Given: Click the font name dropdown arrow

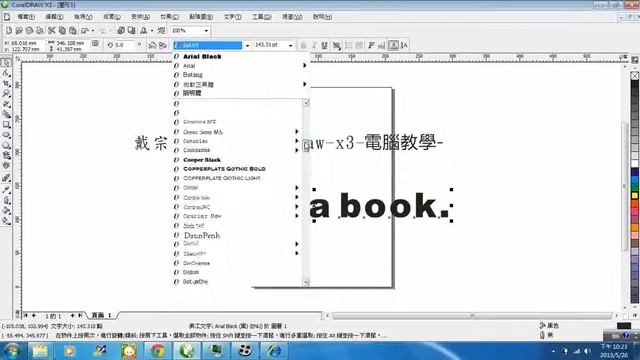Looking at the screenshot, I should pyautogui.click(x=247, y=45).
